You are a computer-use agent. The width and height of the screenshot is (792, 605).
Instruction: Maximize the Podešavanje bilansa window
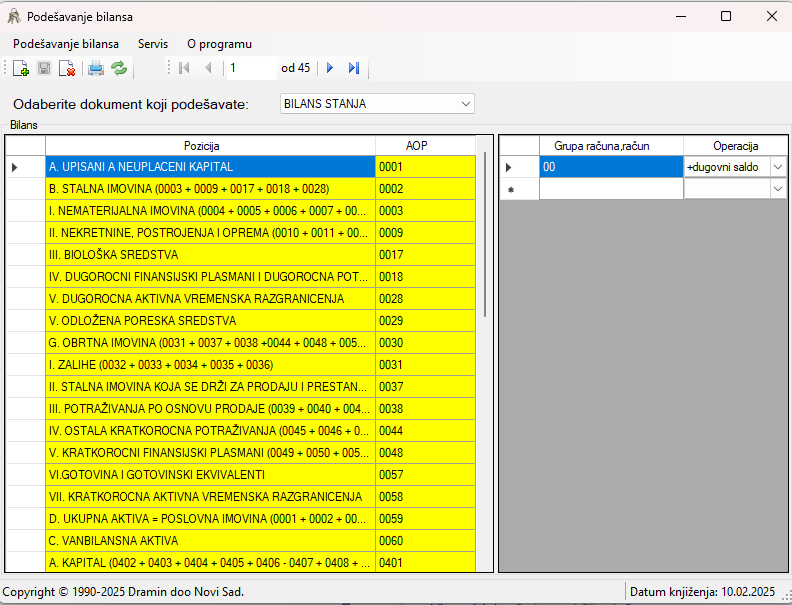pyautogui.click(x=726, y=16)
